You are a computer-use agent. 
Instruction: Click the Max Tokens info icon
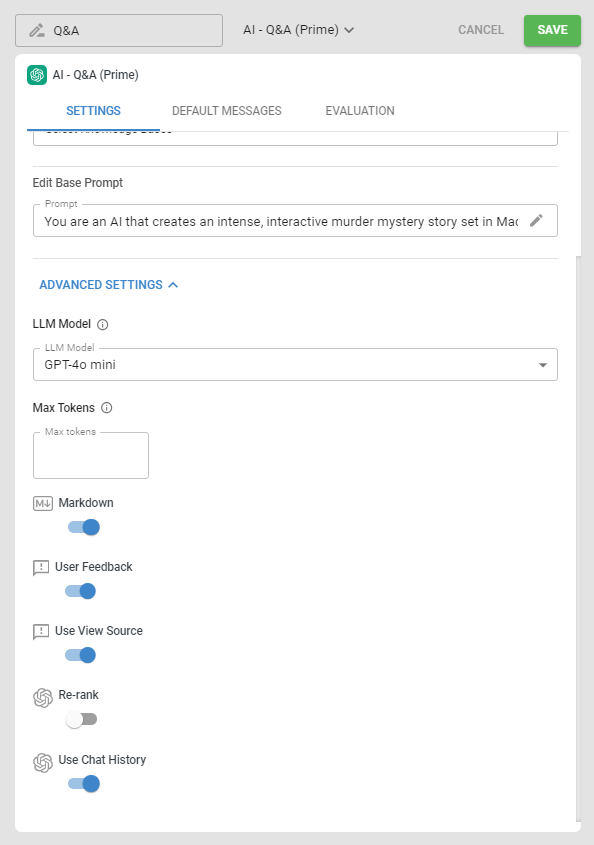[107, 408]
